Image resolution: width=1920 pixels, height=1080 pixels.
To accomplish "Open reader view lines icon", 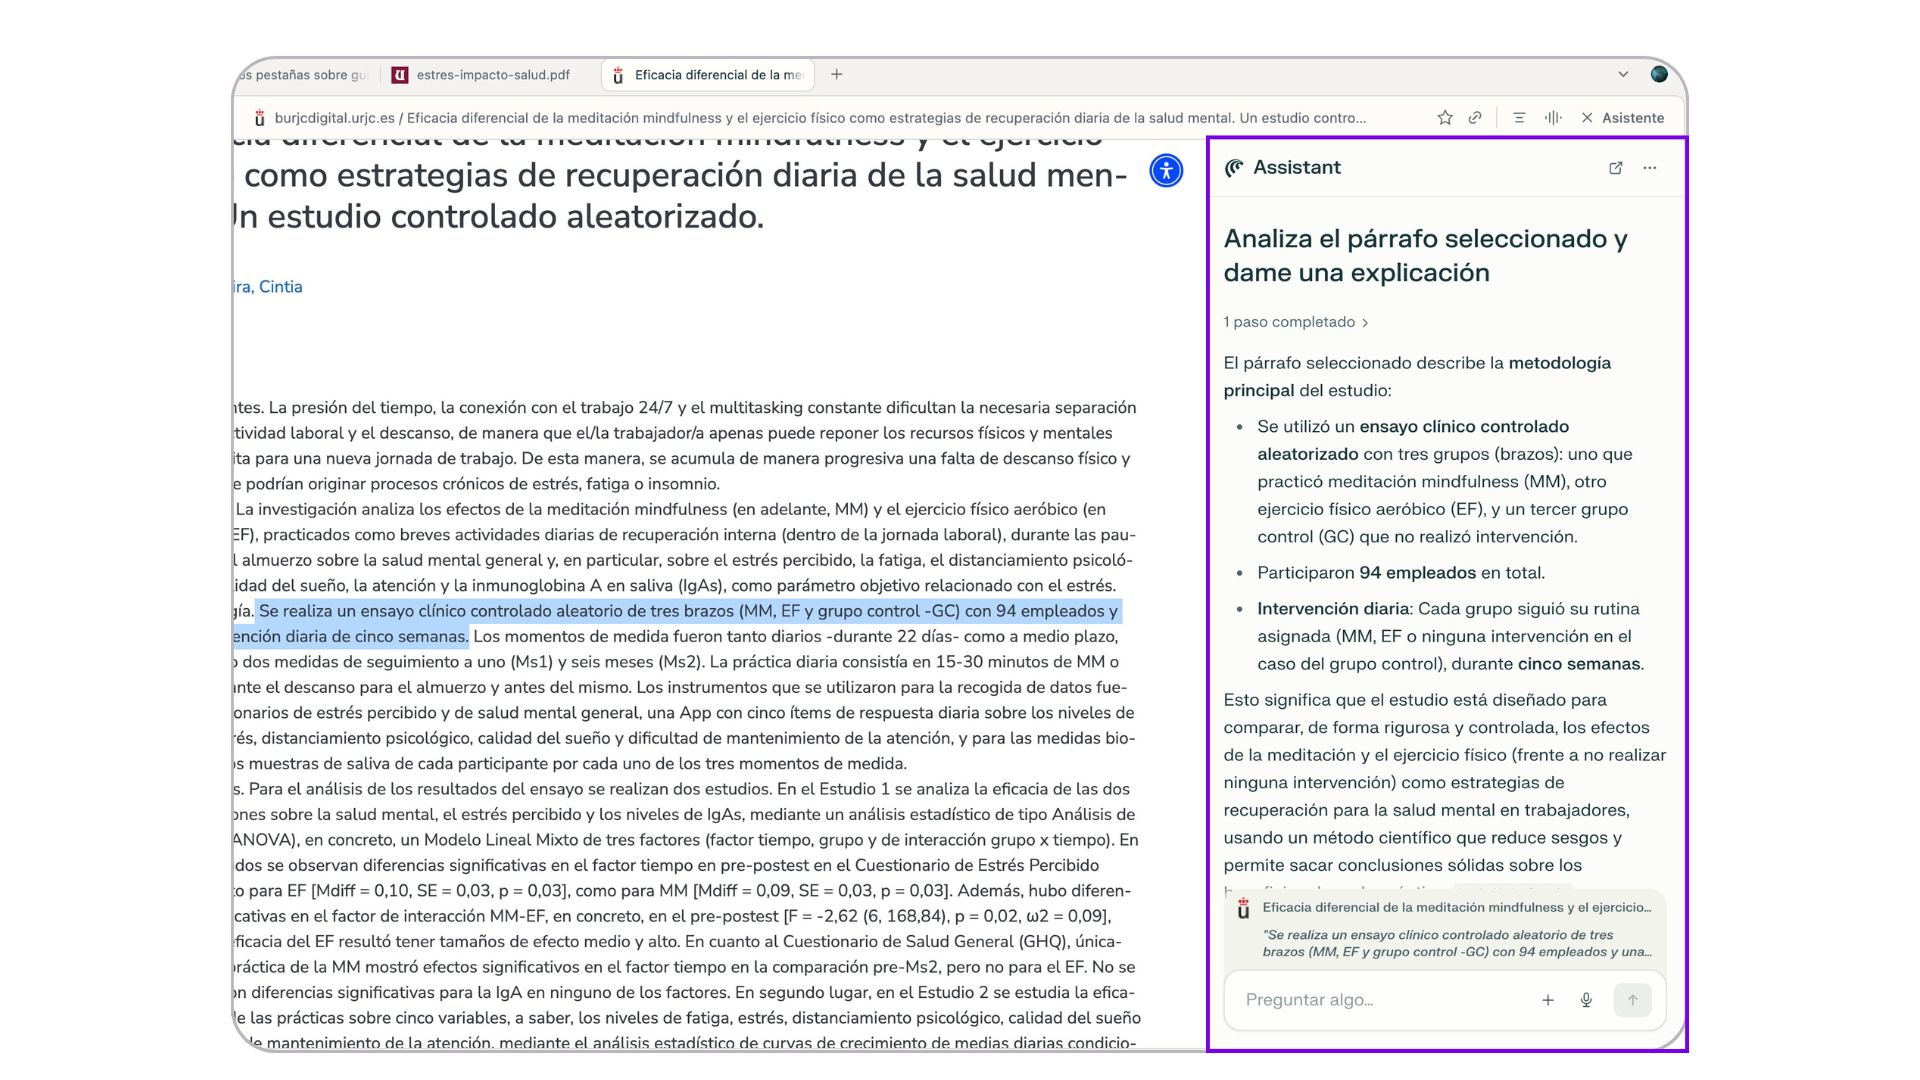I will [1519, 118].
